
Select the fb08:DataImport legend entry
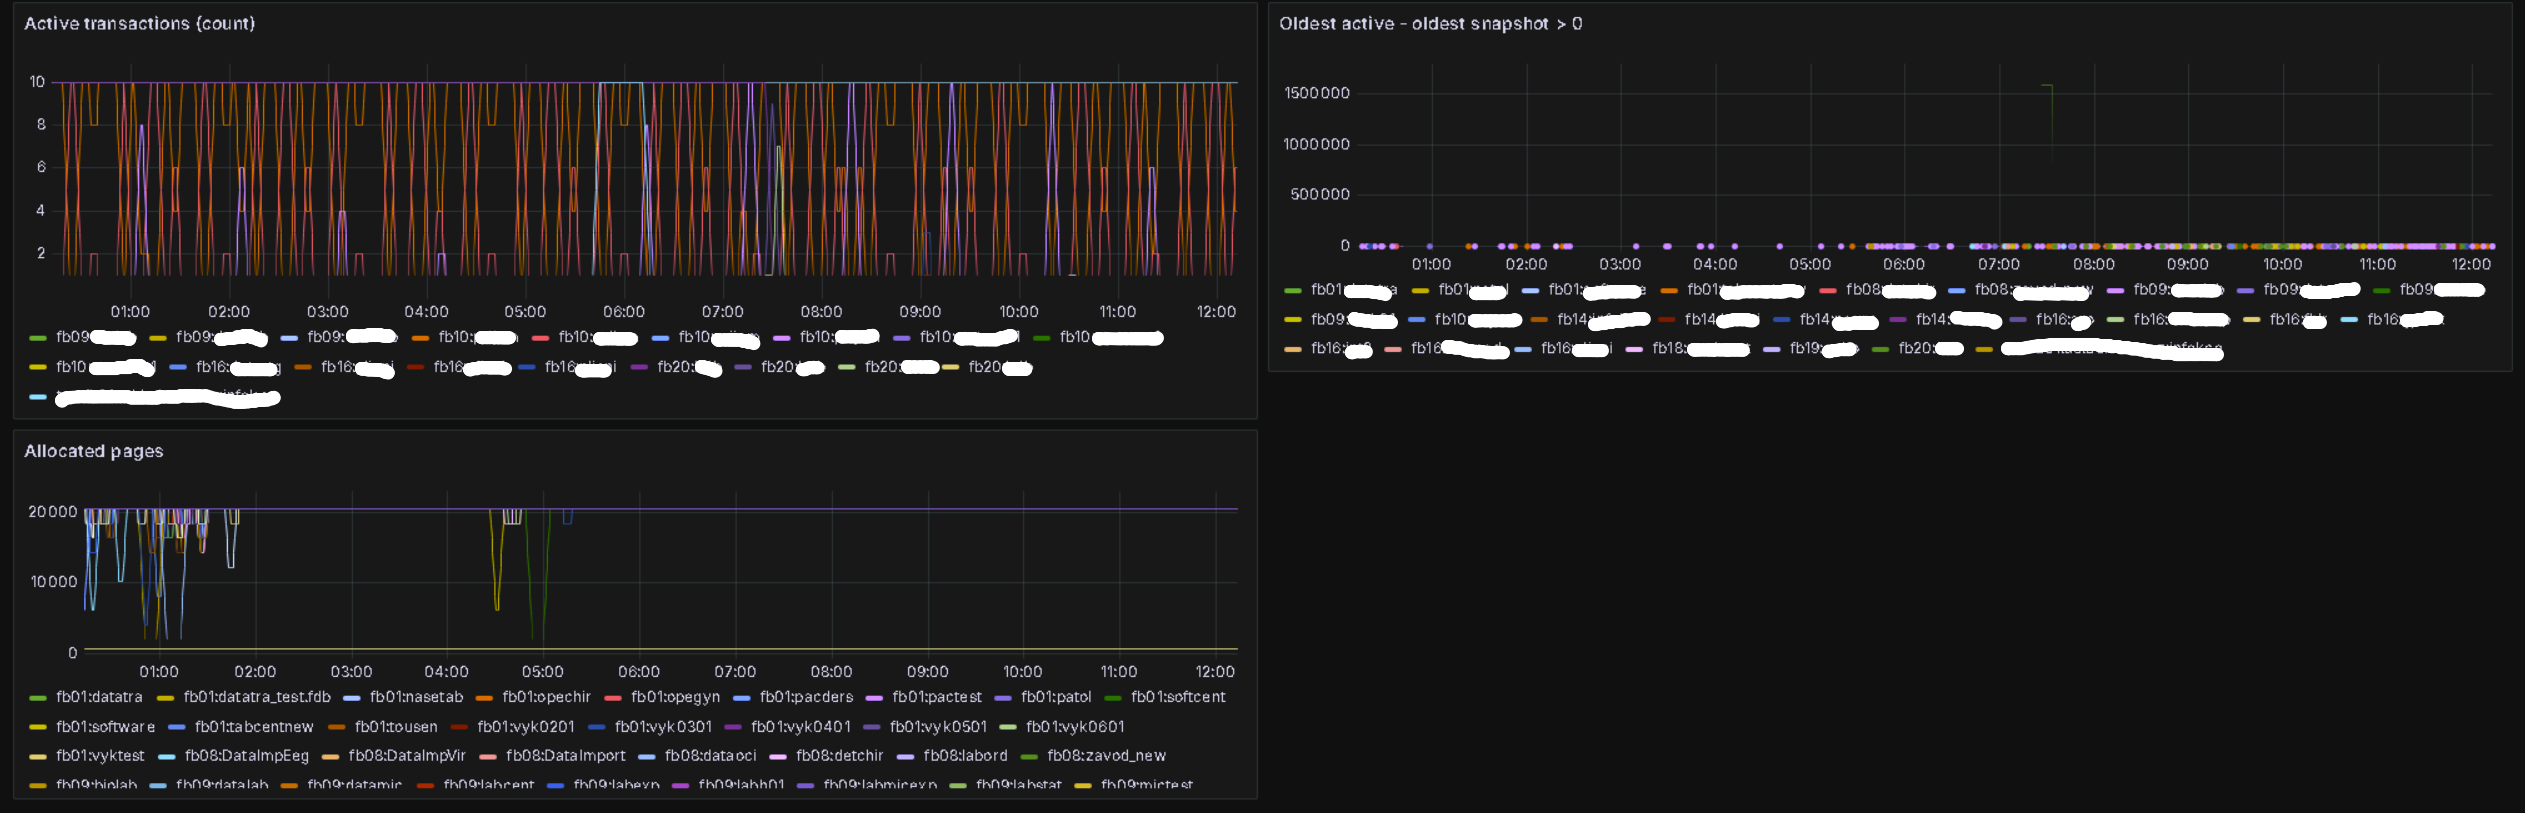566,756
